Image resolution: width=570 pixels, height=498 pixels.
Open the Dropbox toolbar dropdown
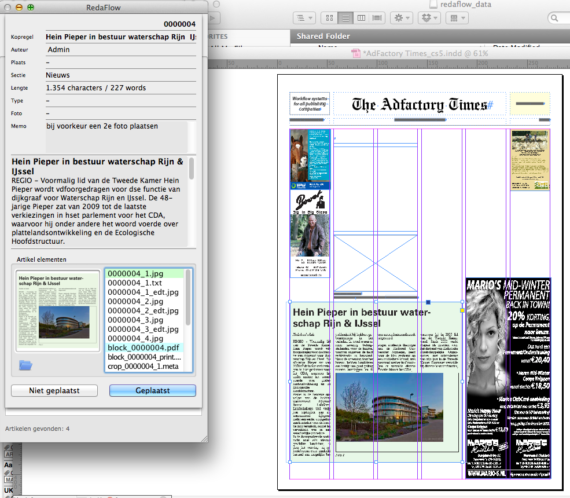click(429, 18)
